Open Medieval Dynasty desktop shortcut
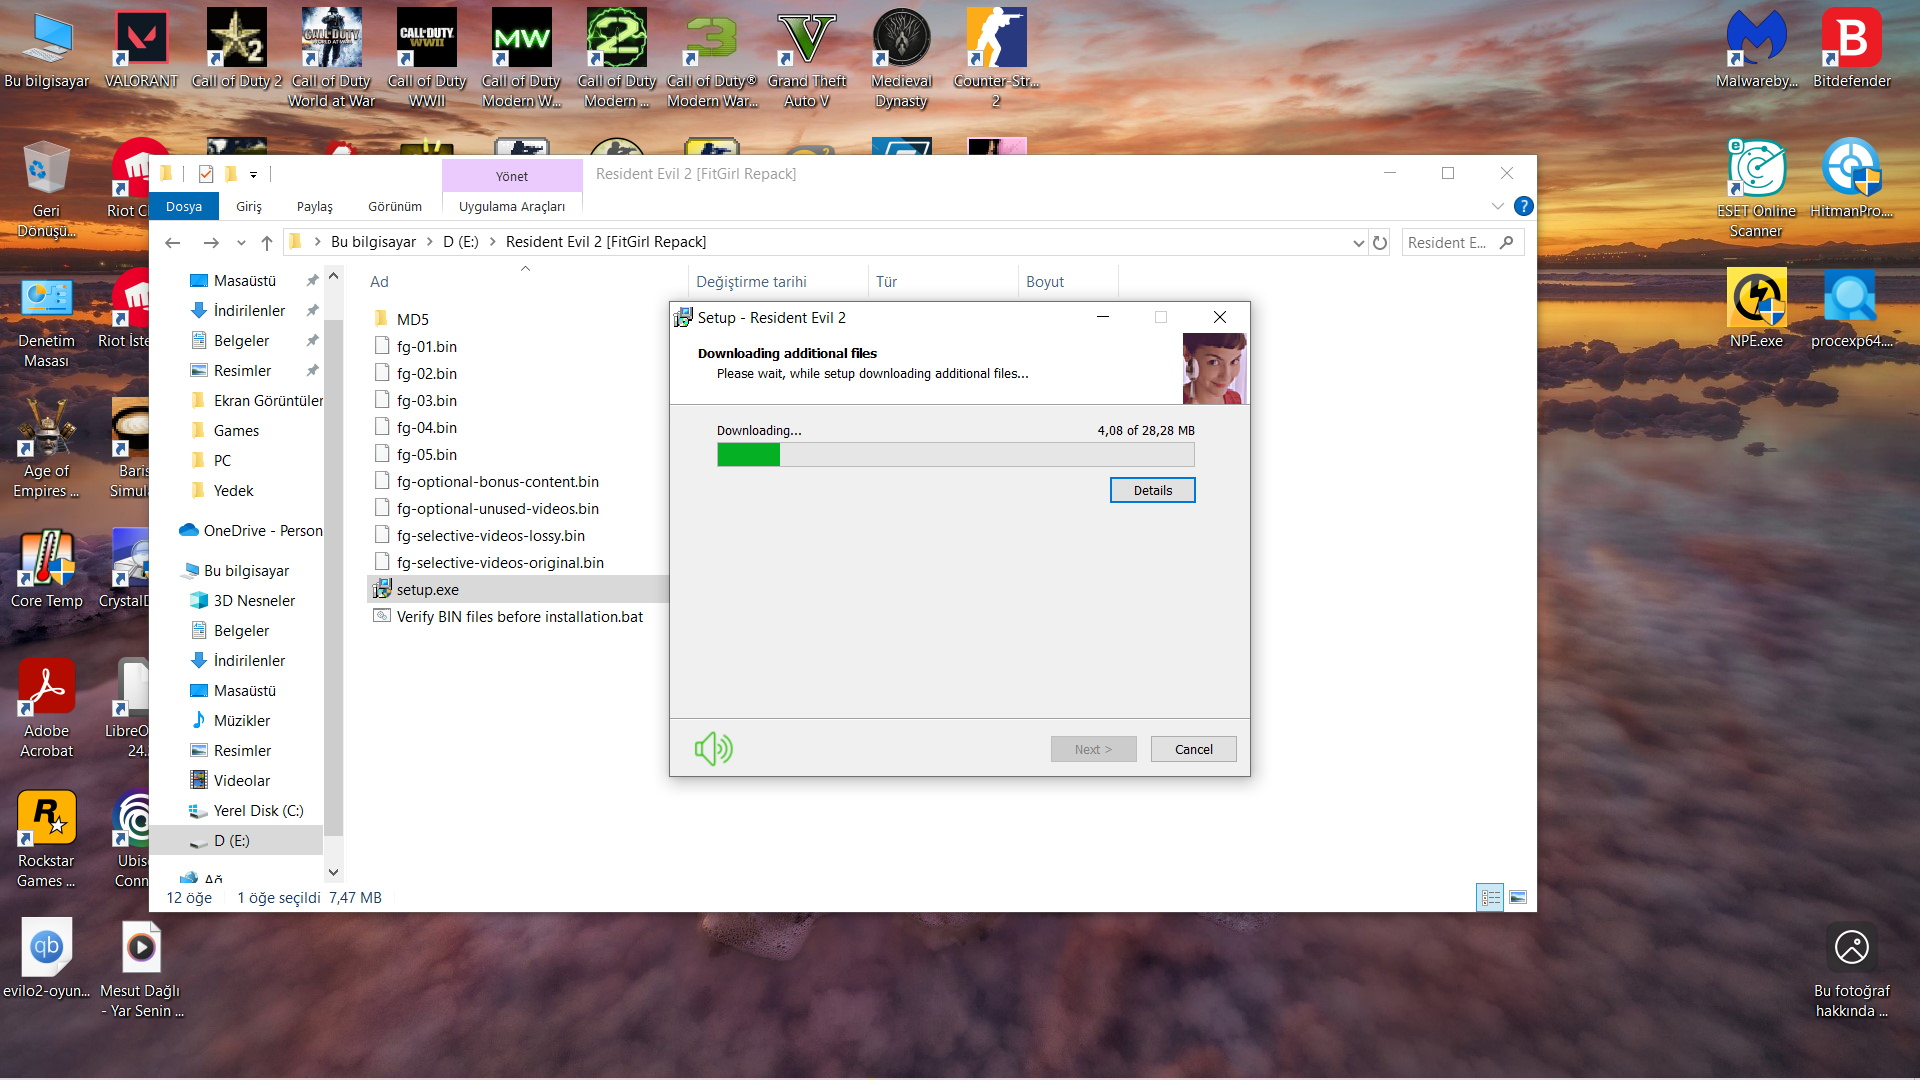The width and height of the screenshot is (1920, 1080). (902, 58)
